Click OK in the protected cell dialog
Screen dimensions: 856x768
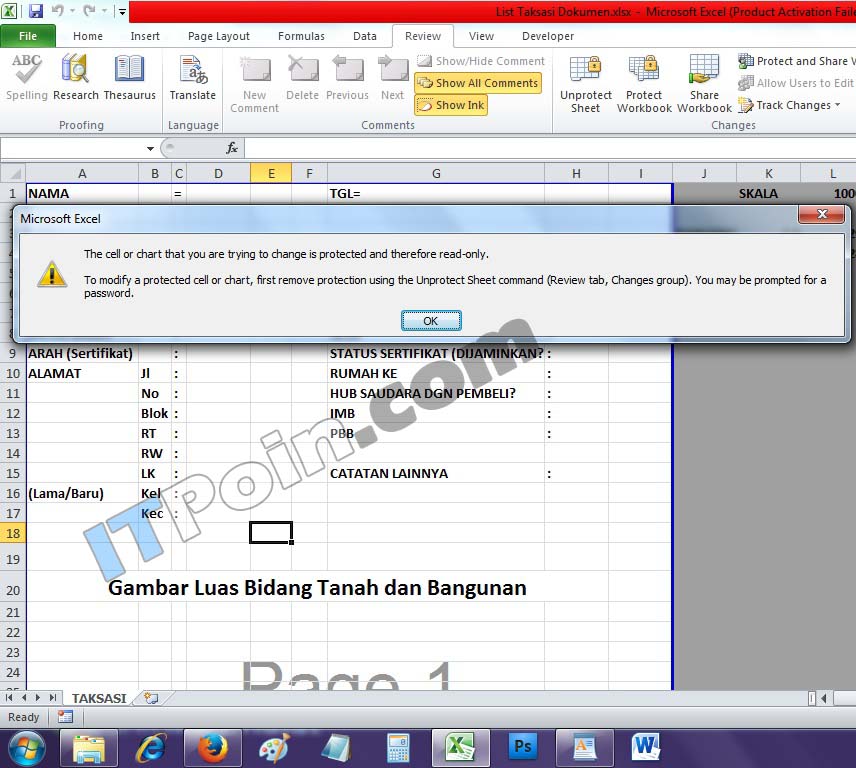pos(431,320)
